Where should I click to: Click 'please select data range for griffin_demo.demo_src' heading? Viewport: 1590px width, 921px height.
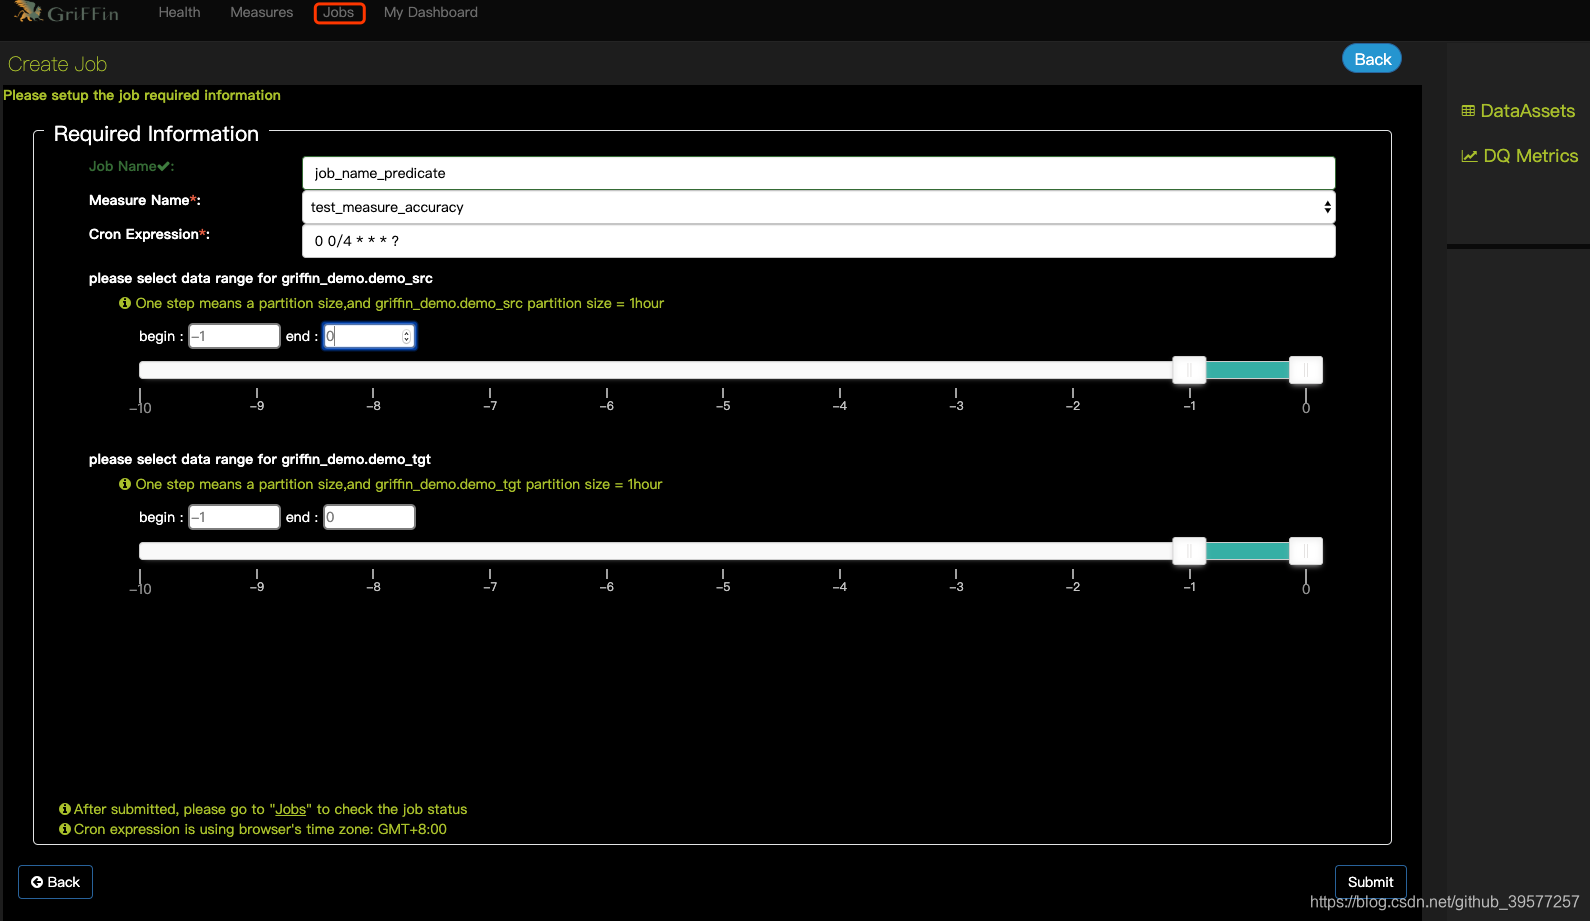coord(261,278)
